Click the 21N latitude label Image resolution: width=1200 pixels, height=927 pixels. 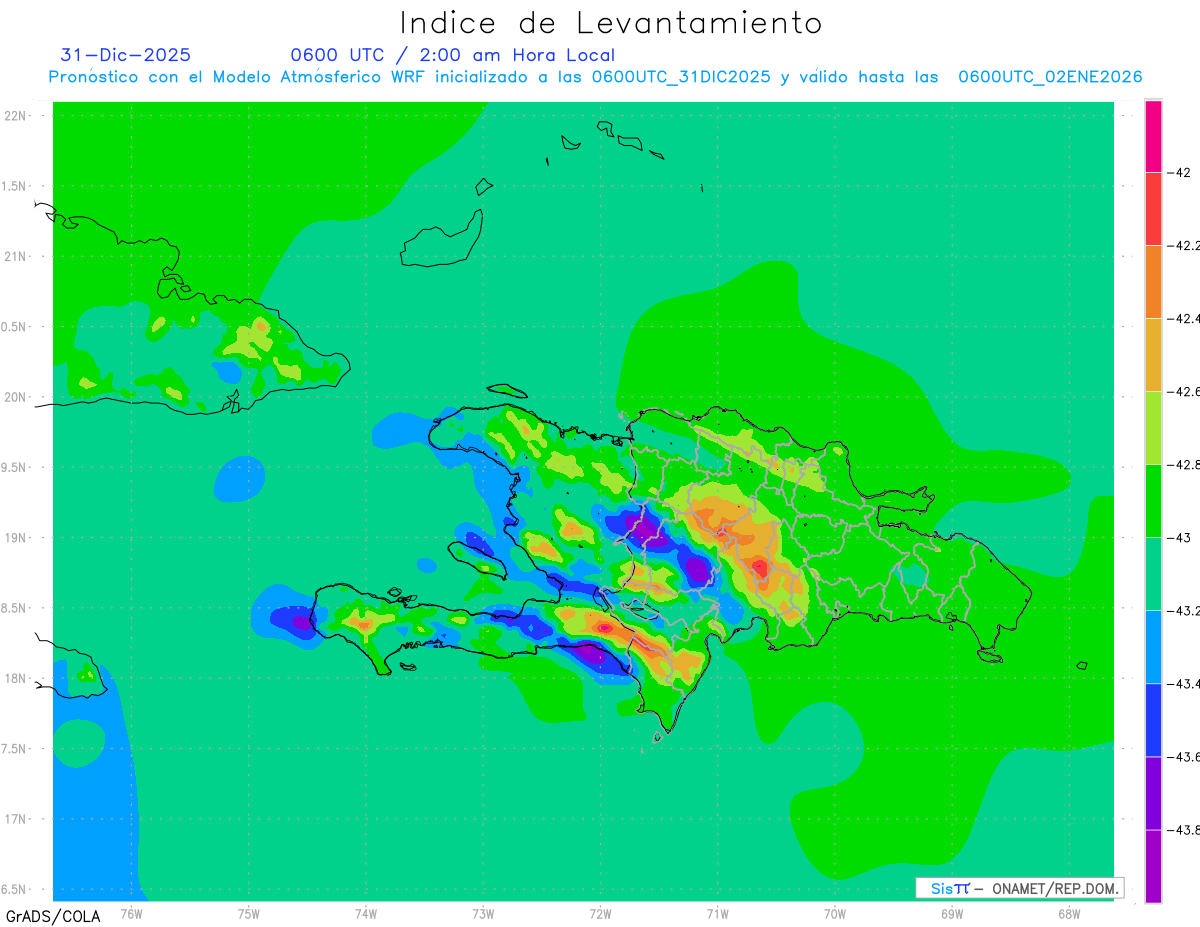(x=17, y=256)
